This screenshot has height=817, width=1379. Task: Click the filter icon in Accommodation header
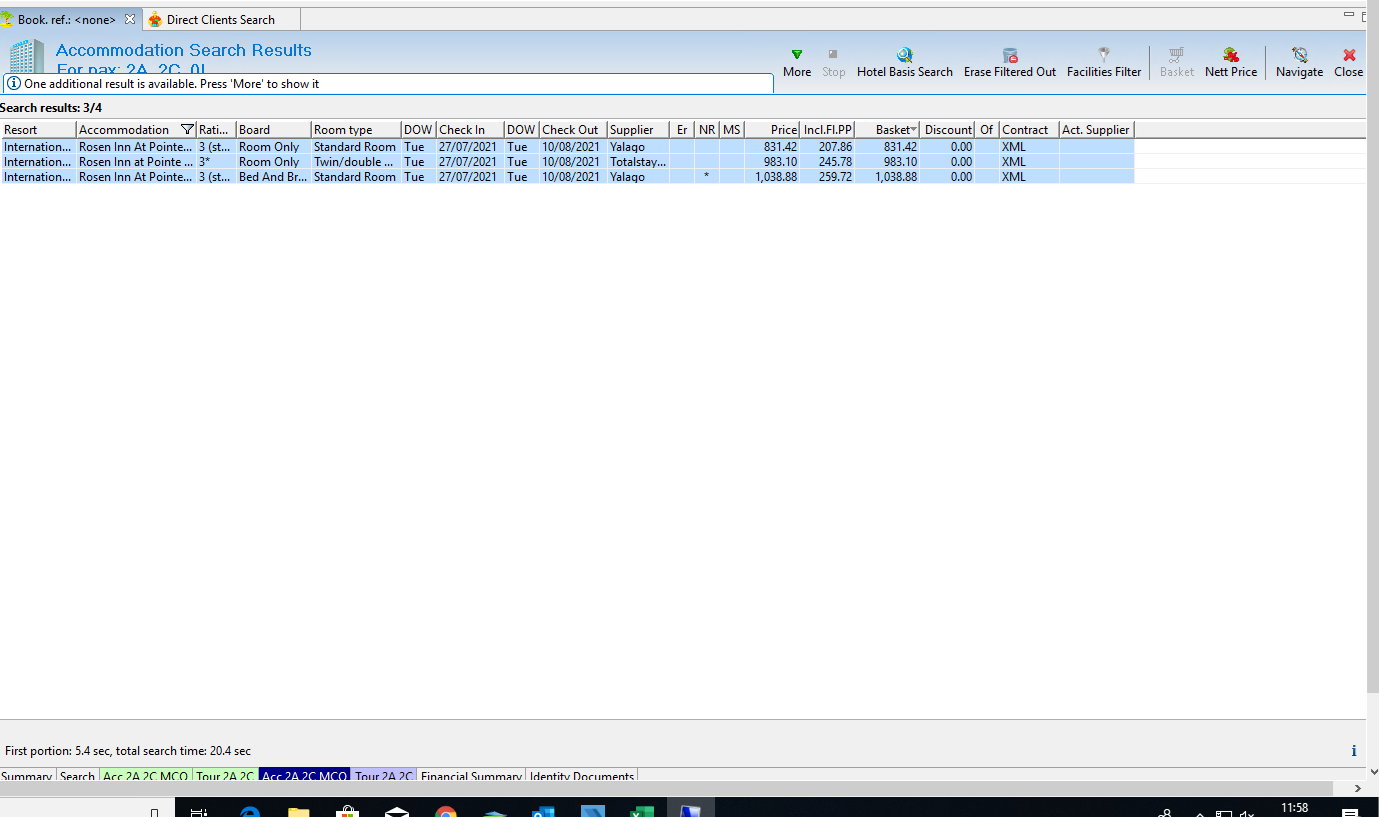(x=187, y=130)
